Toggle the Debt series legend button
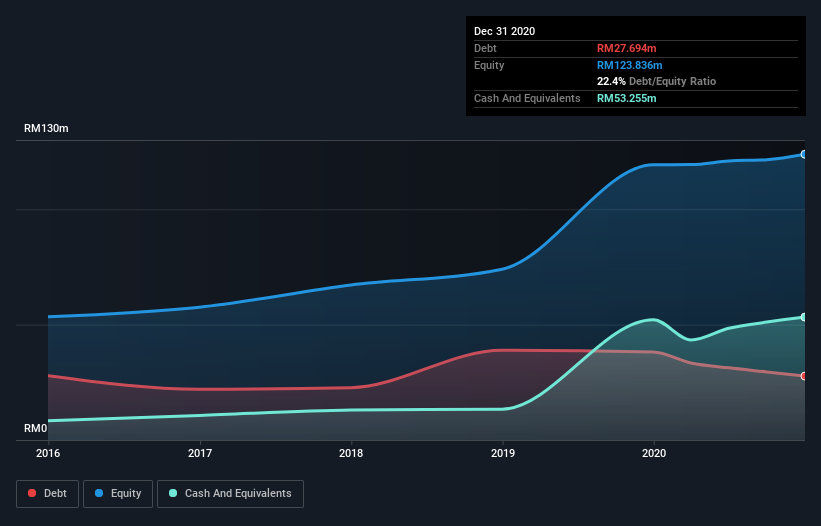Viewport: 821px width, 526px height. click(x=48, y=494)
